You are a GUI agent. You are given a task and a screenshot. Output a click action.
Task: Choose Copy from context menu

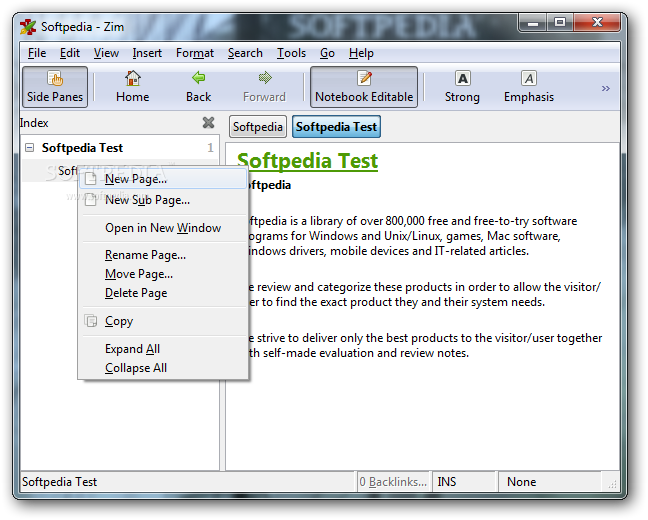(x=164, y=321)
